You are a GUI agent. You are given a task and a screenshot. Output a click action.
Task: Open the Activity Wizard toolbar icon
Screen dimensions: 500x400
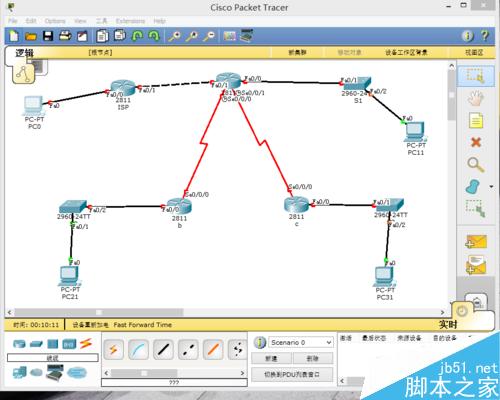pyautogui.click(x=82, y=36)
